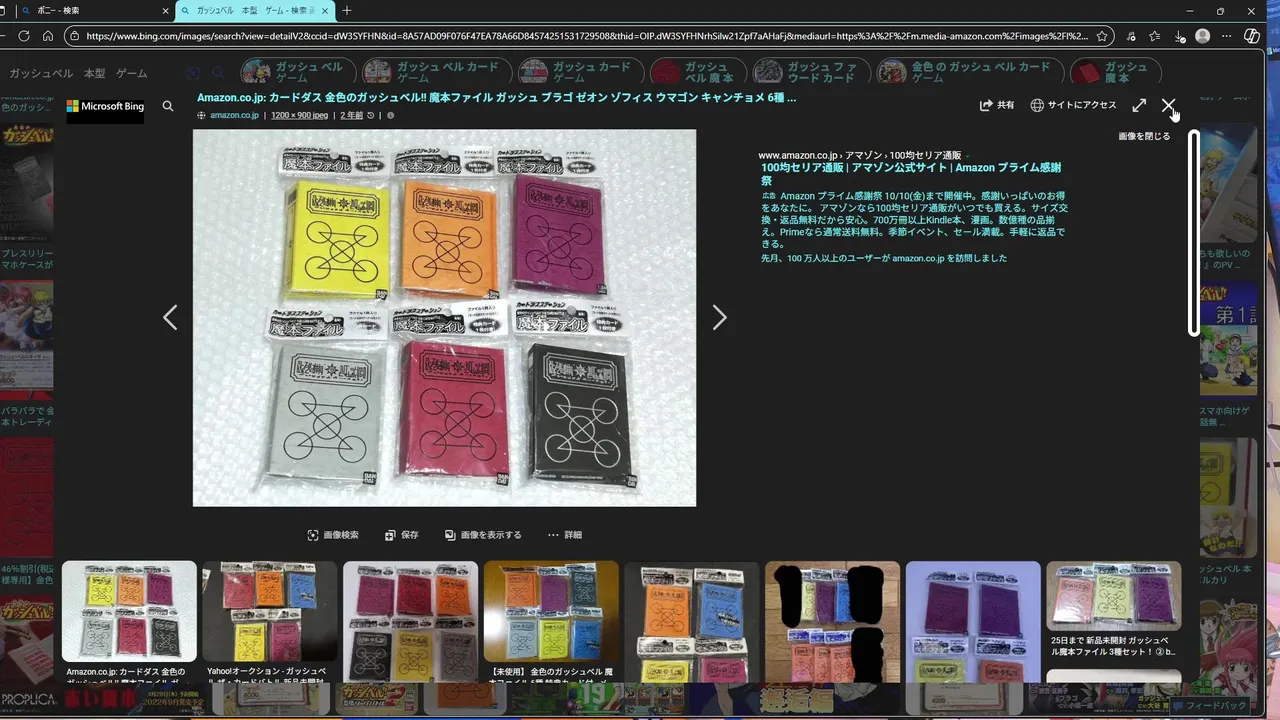The height and width of the screenshot is (720, 1280).
Task: Click the Microsoft Bing logo
Action: coord(105,106)
